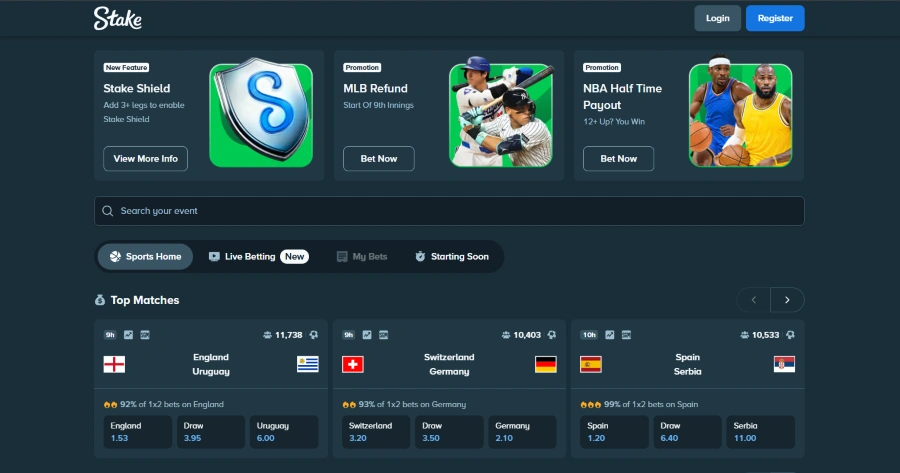
Task: Click the badge icon after 10,533
Action: click(790, 335)
